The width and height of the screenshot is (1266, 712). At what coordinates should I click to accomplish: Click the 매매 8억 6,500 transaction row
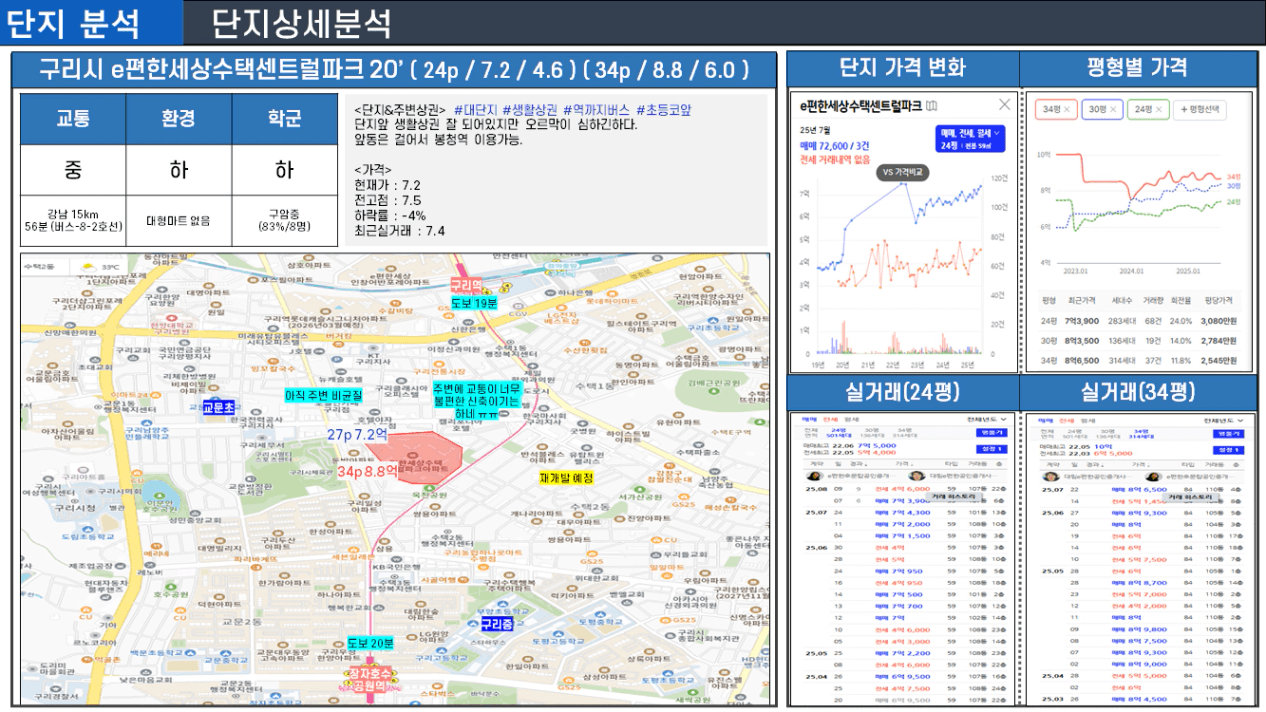1141,489
